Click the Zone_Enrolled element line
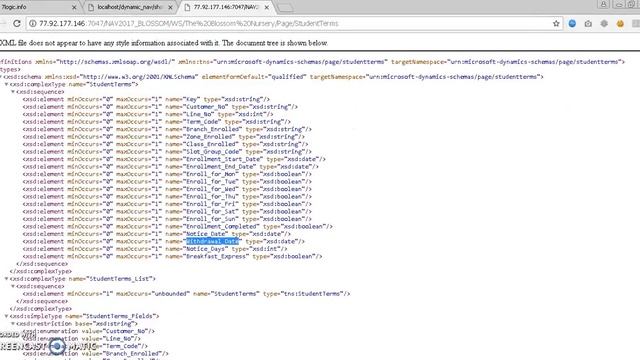The width and height of the screenshot is (640, 360). pyautogui.click(x=164, y=137)
